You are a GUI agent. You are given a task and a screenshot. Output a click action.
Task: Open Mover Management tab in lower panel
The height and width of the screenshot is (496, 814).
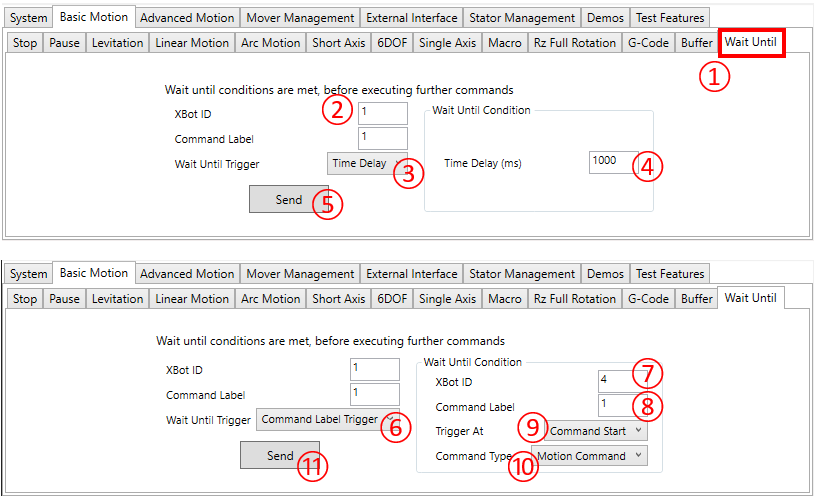click(x=300, y=273)
